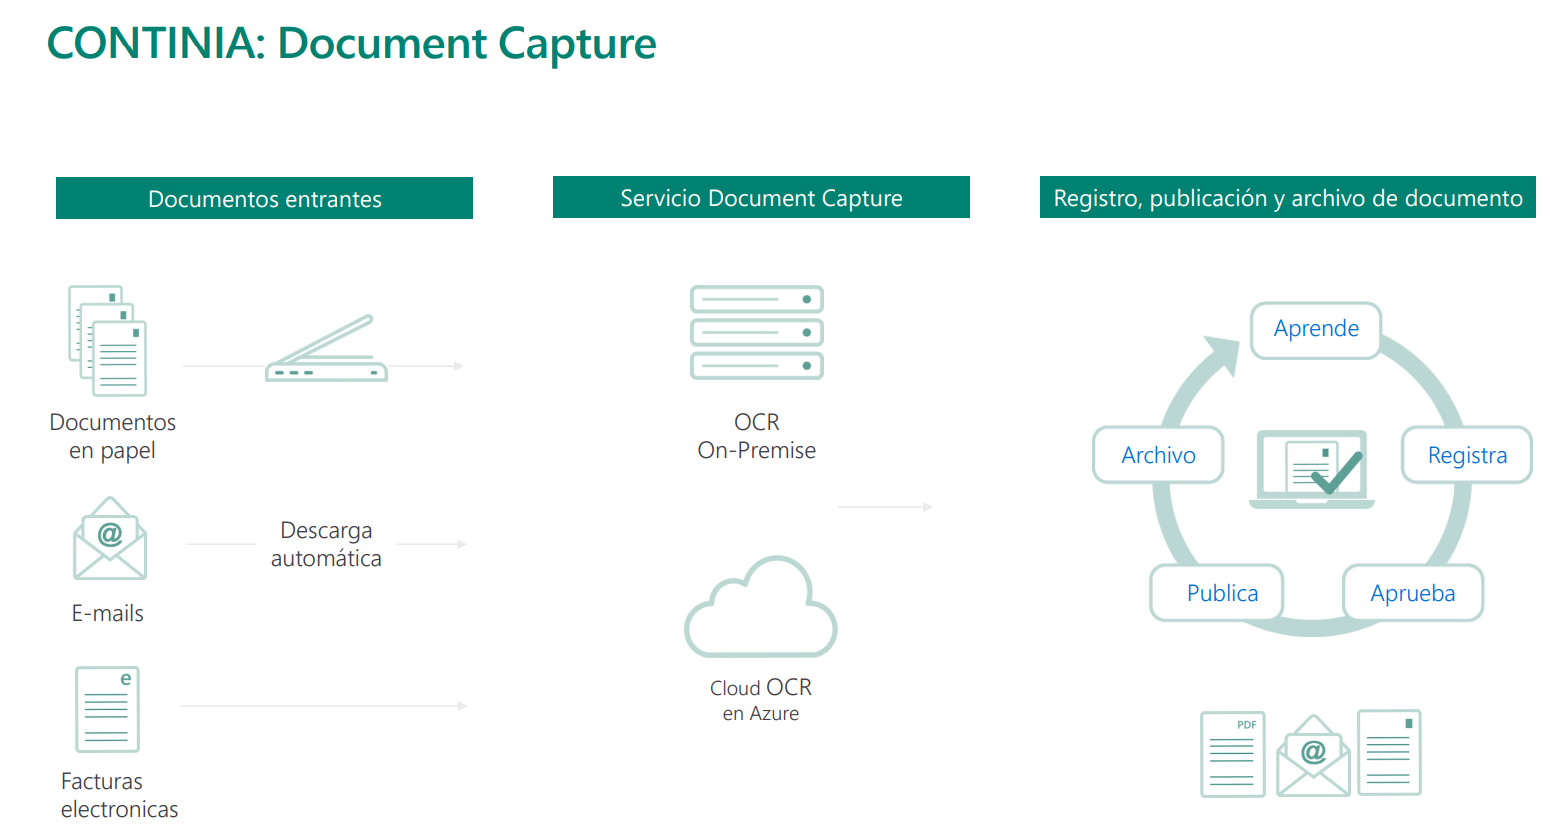1568x835 pixels.
Task: Click the Publica step in the cycle
Action: [1217, 593]
